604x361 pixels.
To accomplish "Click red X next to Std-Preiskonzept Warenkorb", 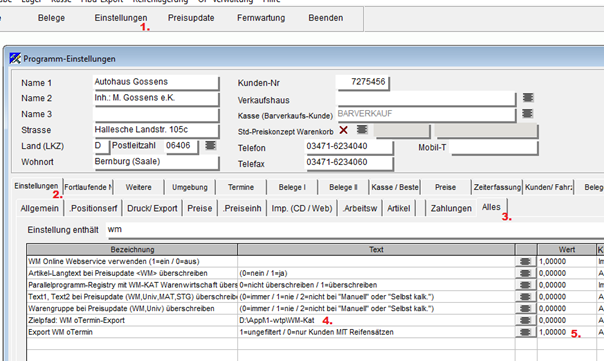I will point(344,130).
